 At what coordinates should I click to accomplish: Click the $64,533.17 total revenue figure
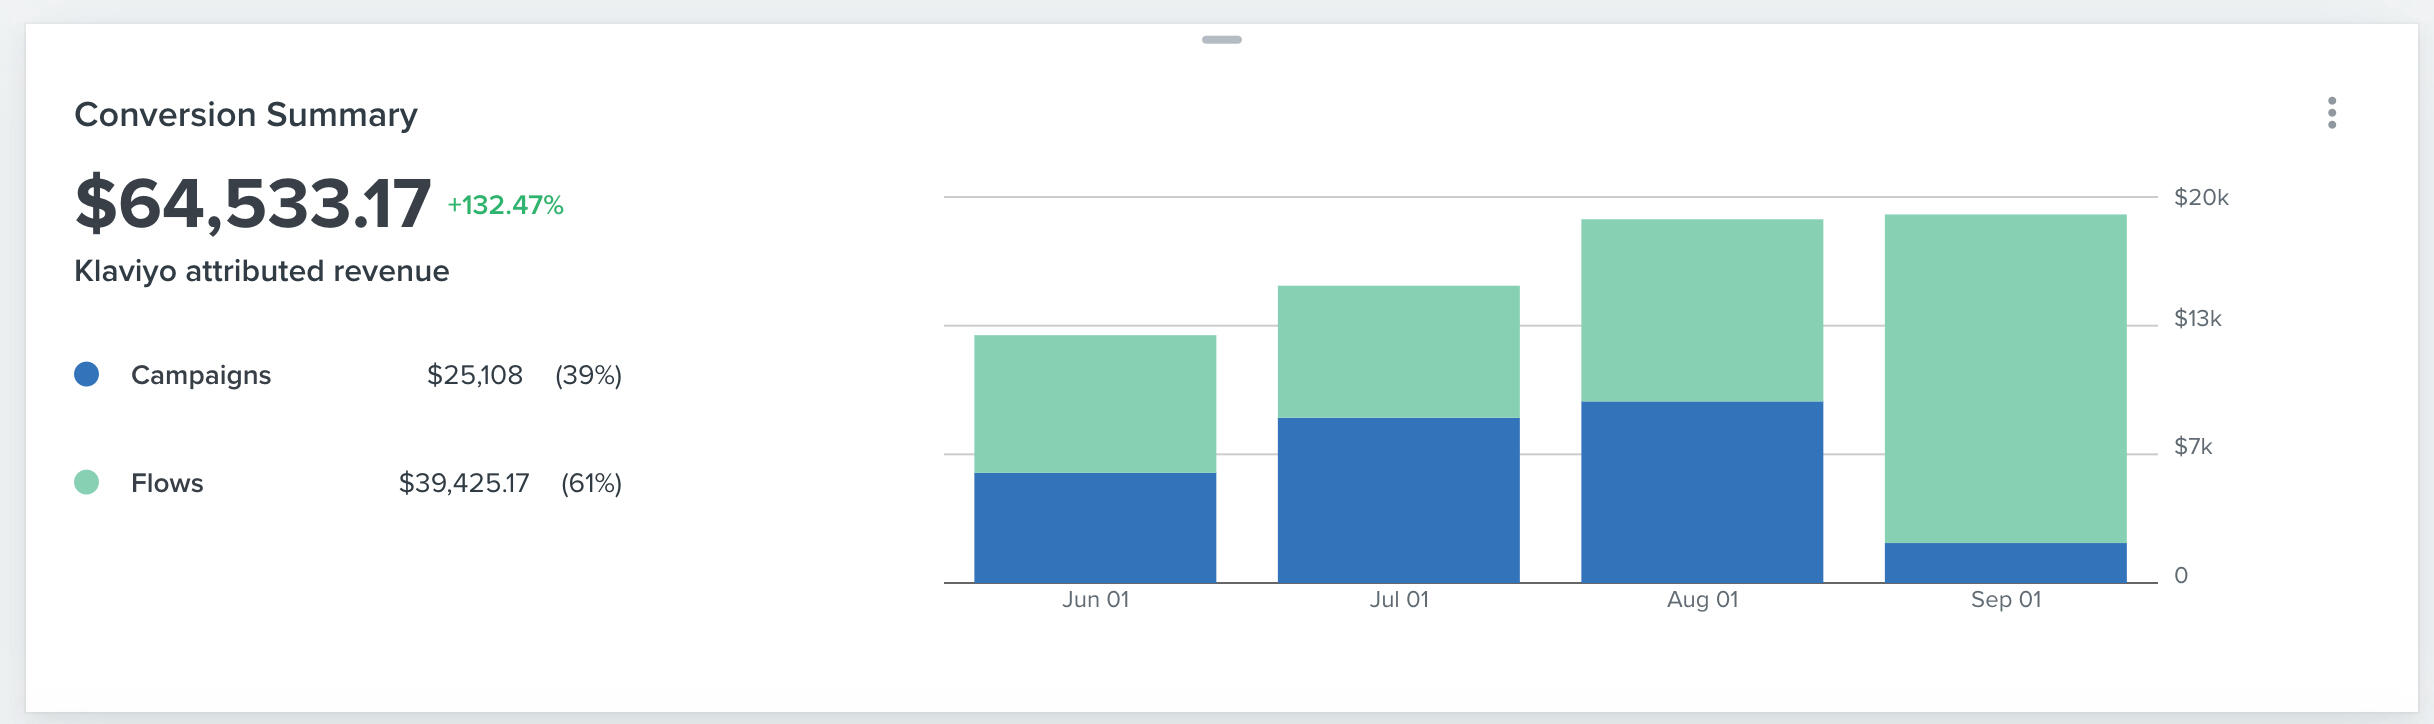click(253, 204)
